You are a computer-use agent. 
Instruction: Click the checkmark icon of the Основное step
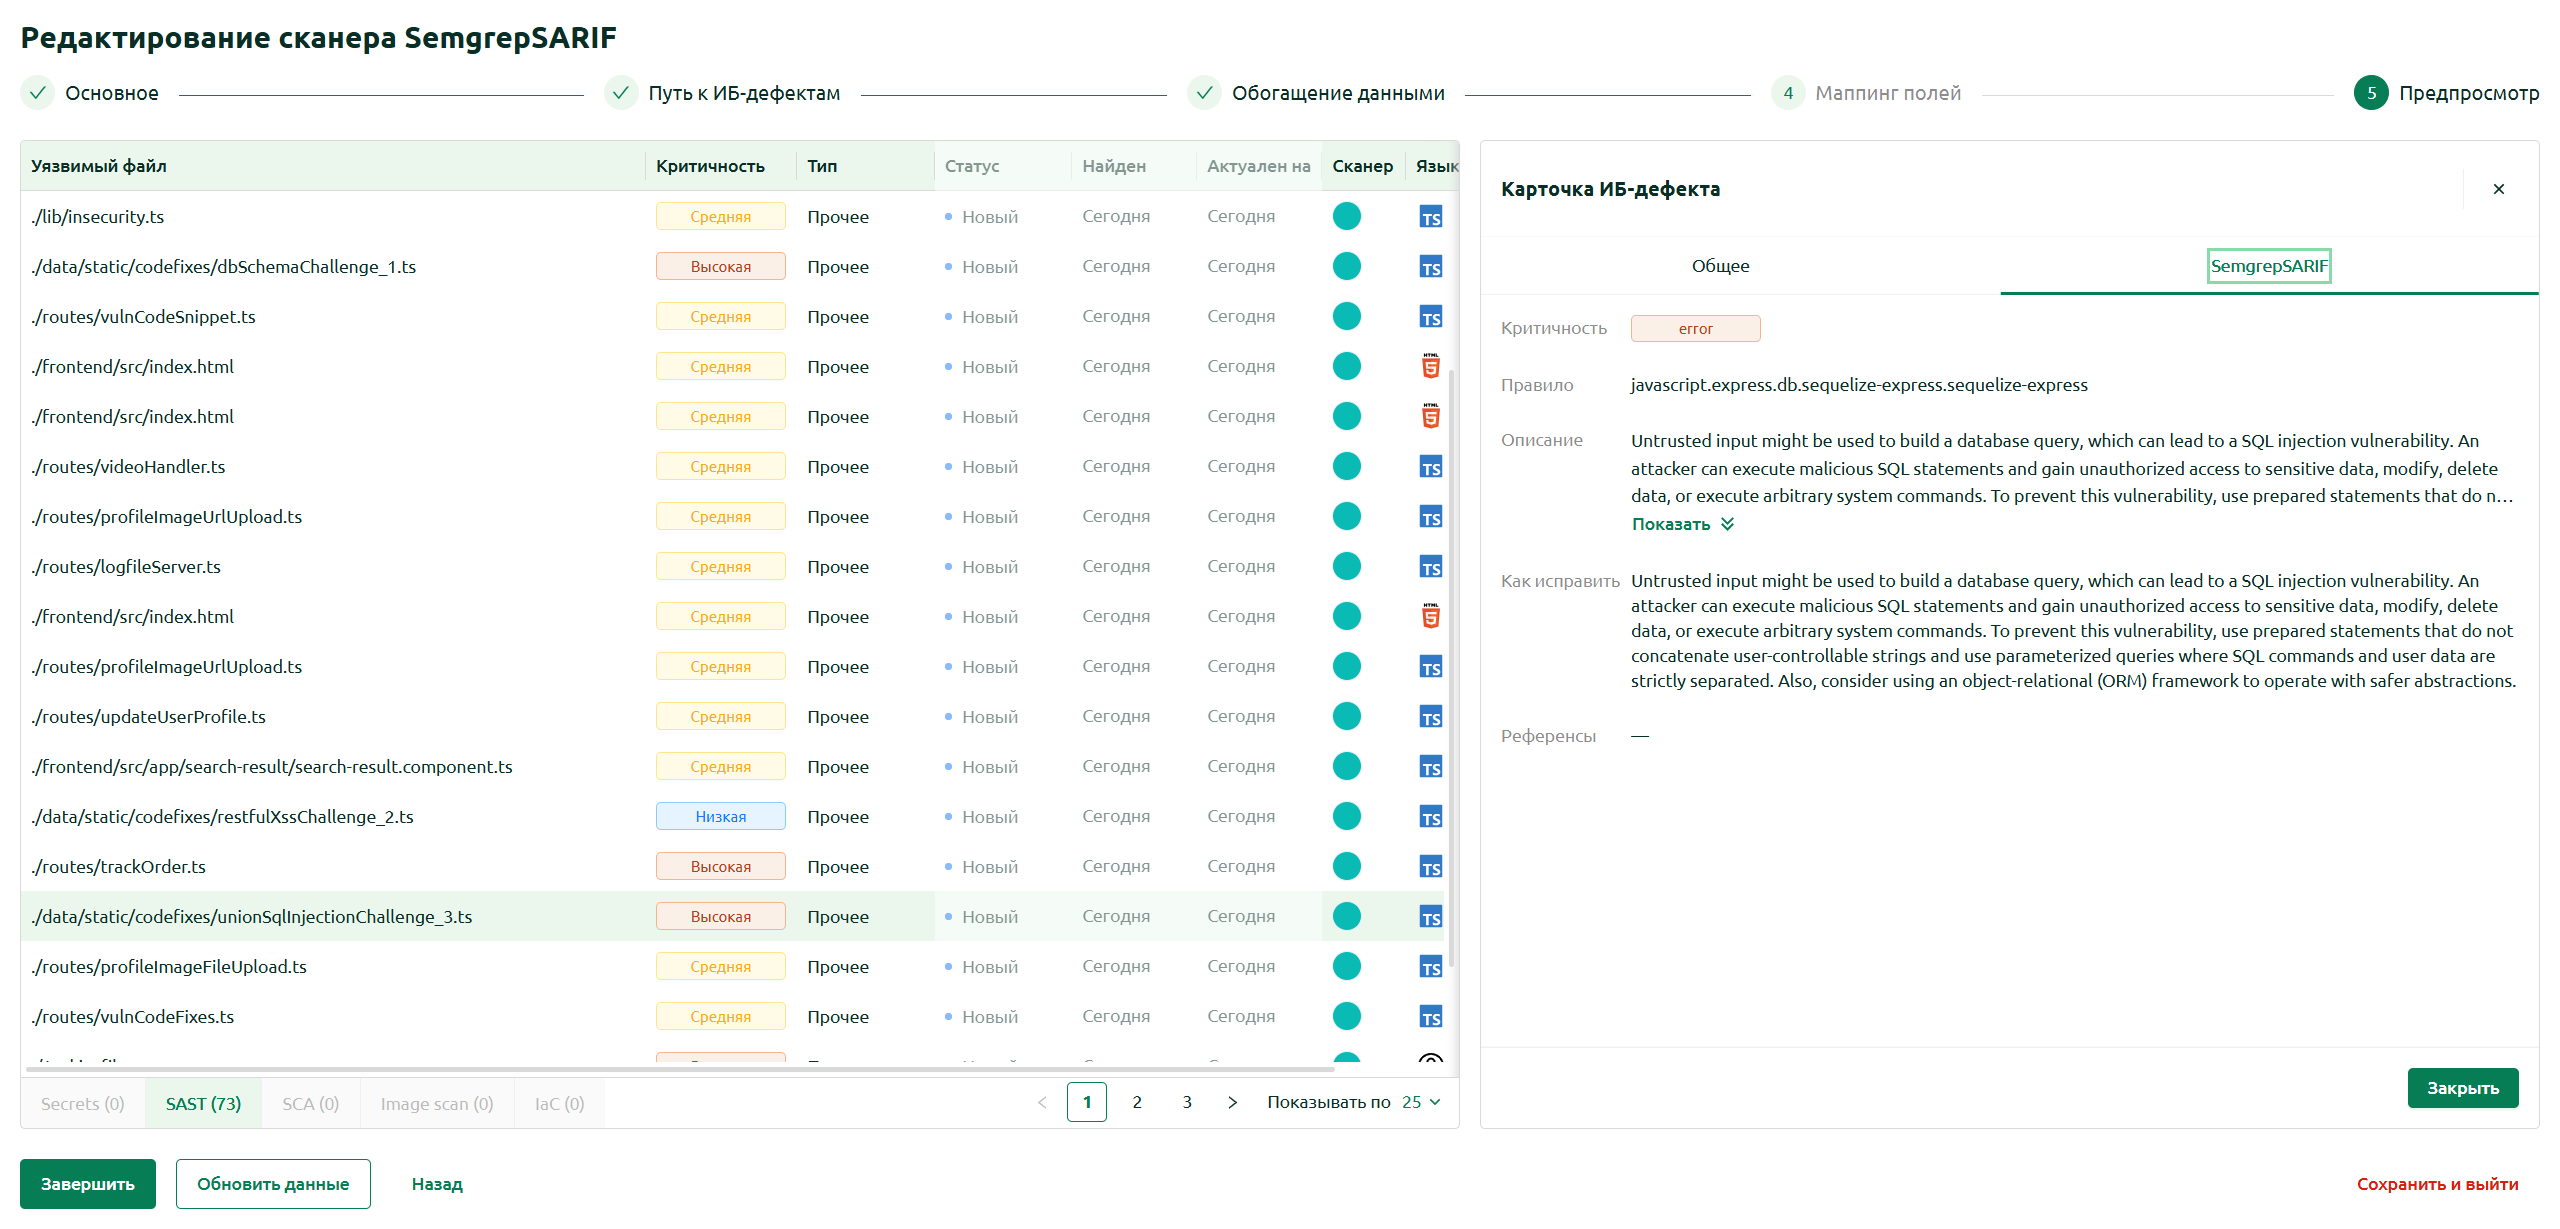pyautogui.click(x=37, y=93)
